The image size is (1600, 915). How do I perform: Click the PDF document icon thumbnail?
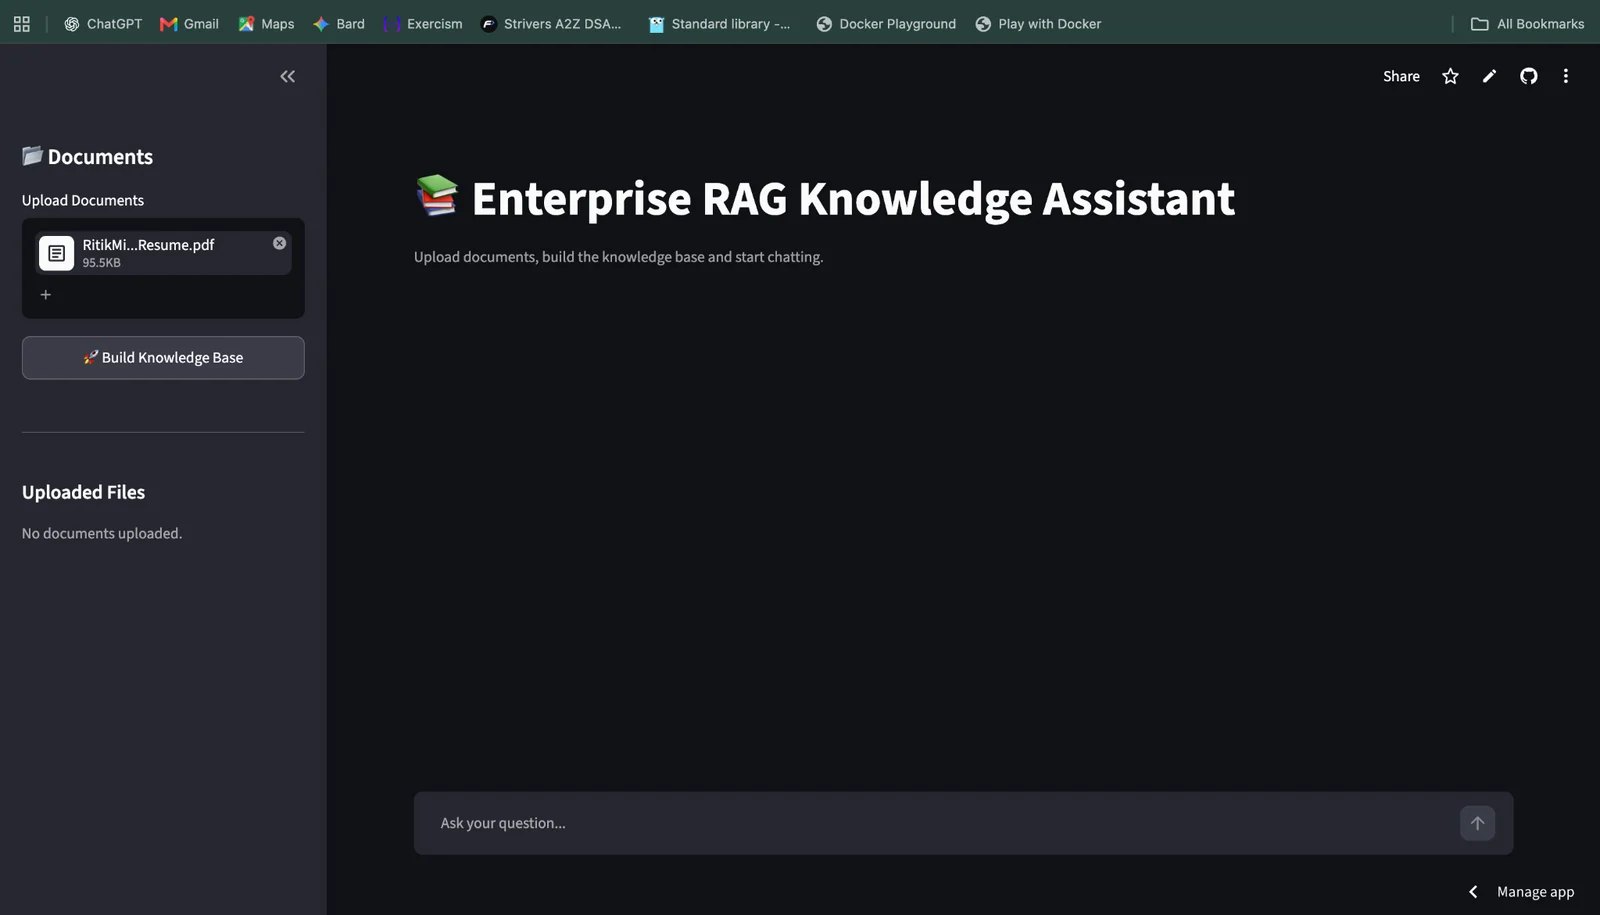click(x=56, y=253)
